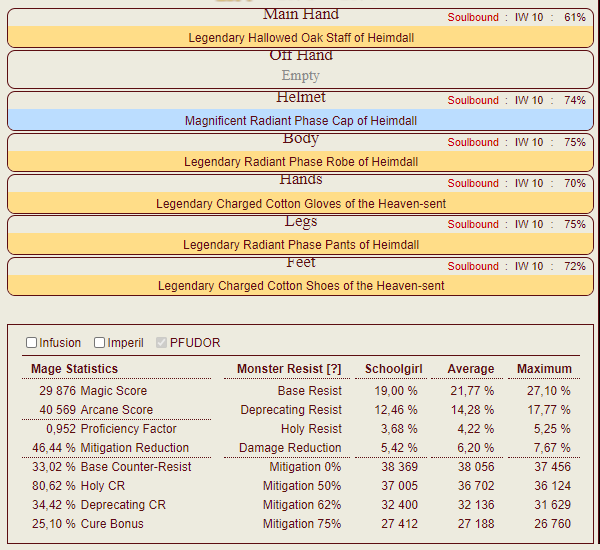Click the Soulbound label on the Body row
The image size is (600, 550).
pos(473,142)
